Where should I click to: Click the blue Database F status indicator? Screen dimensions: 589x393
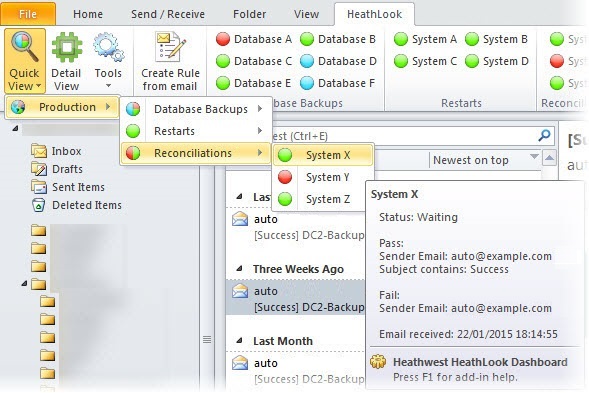pyautogui.click(x=307, y=83)
